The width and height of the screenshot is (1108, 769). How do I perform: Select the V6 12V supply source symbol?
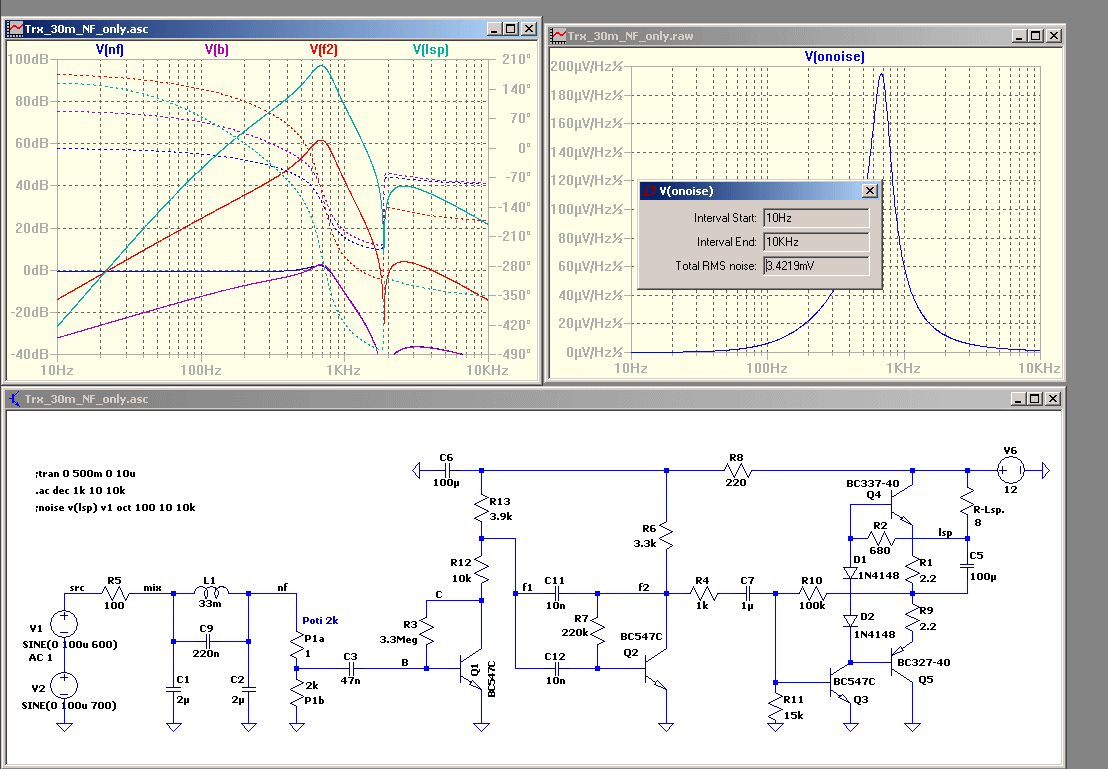pos(1009,469)
